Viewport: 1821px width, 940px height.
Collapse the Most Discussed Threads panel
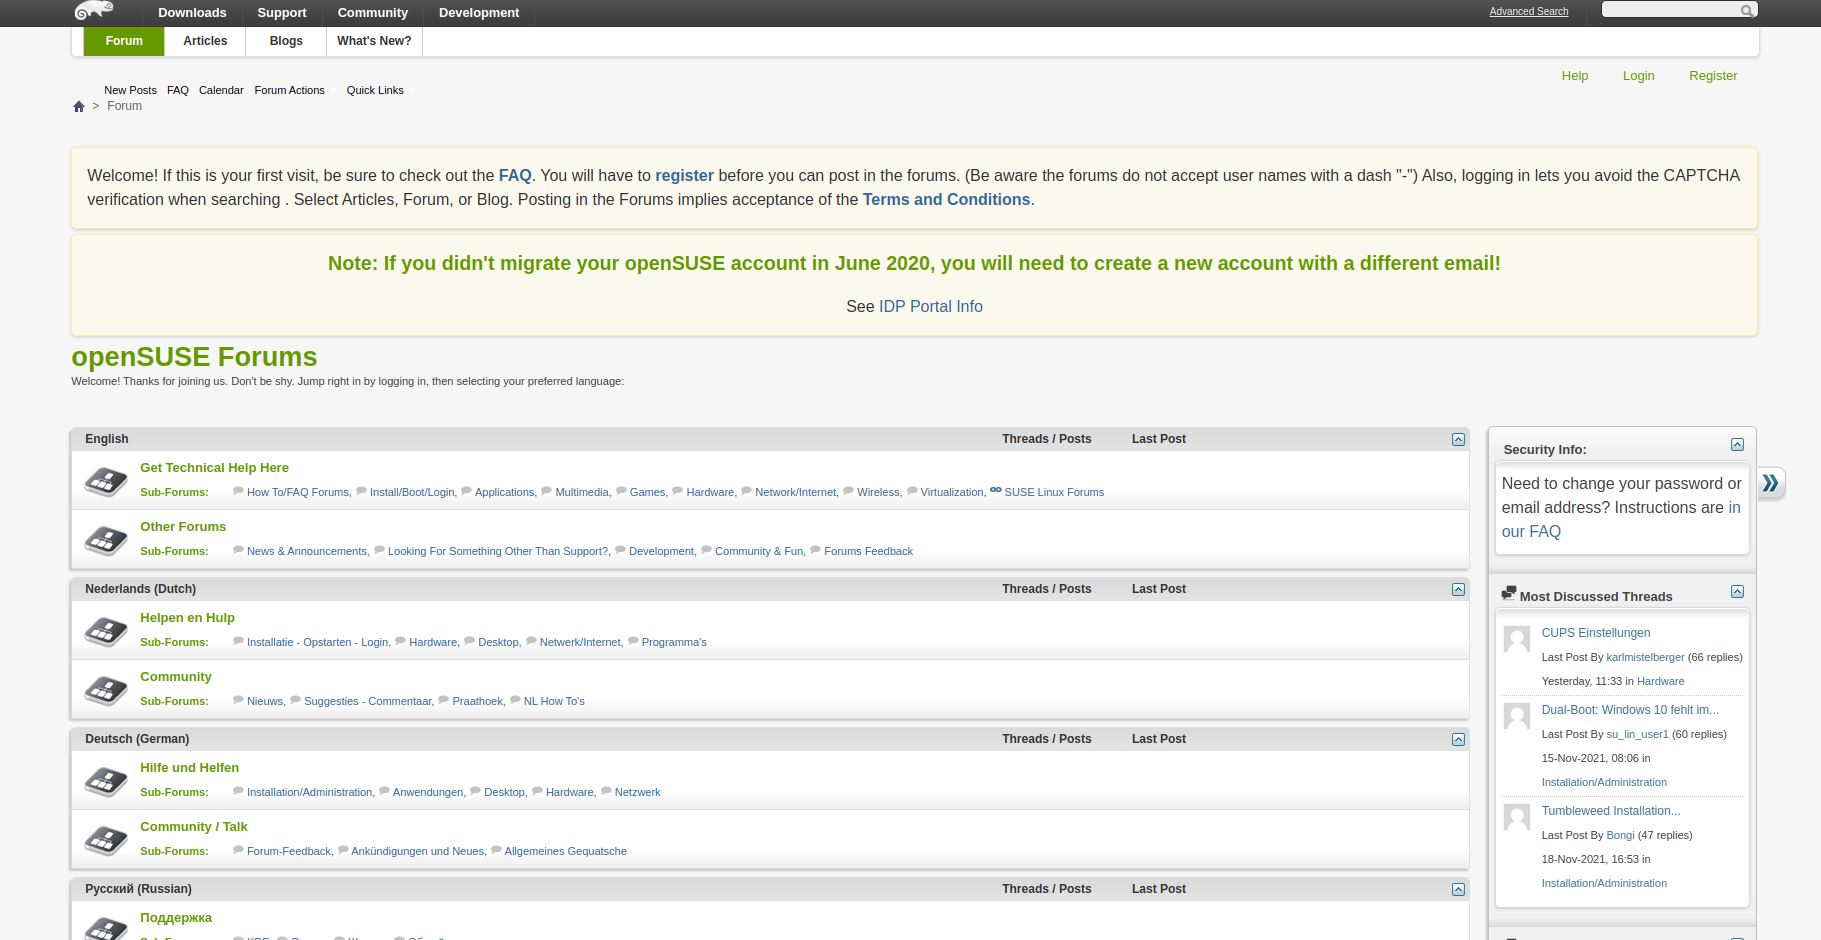pyautogui.click(x=1737, y=591)
